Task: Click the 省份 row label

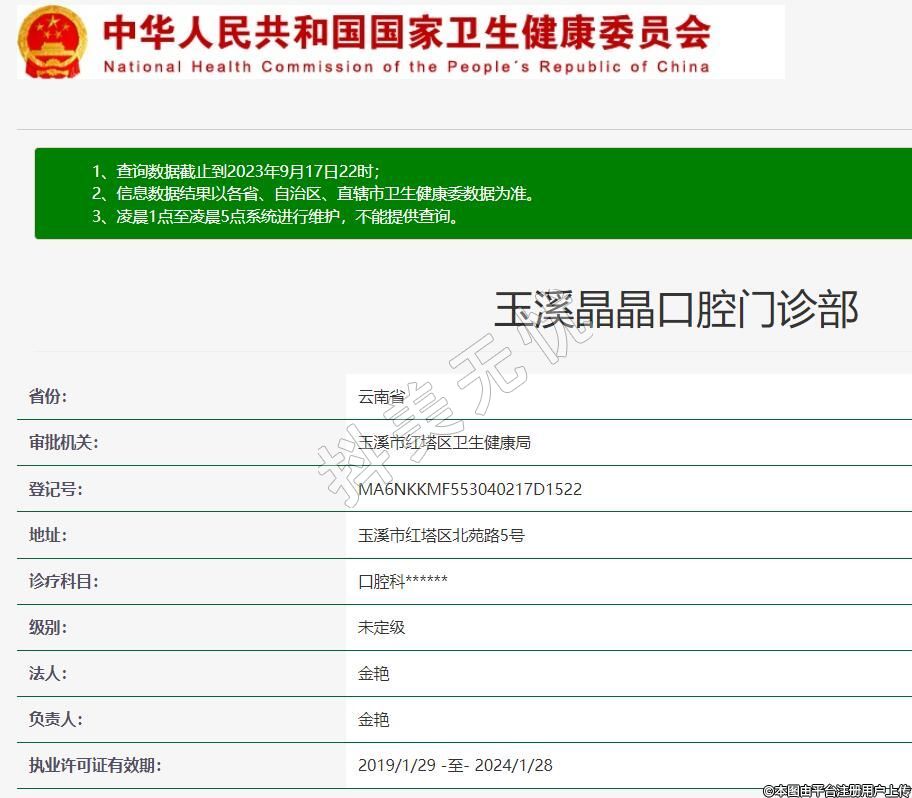Action: click(x=48, y=396)
